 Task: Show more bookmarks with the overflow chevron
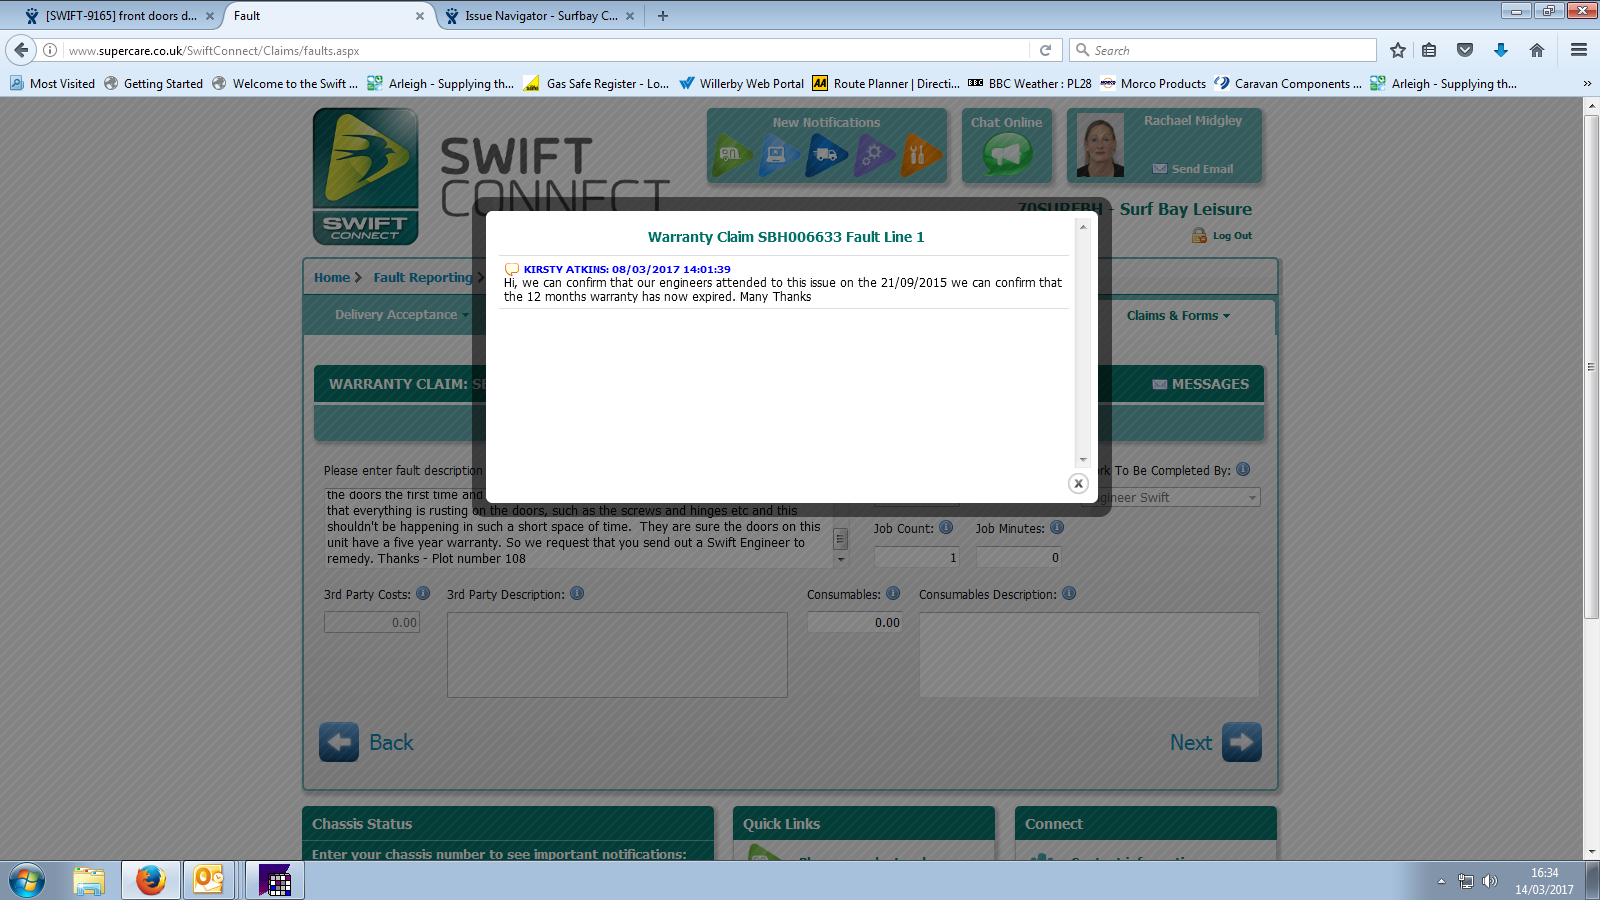pos(1587,84)
